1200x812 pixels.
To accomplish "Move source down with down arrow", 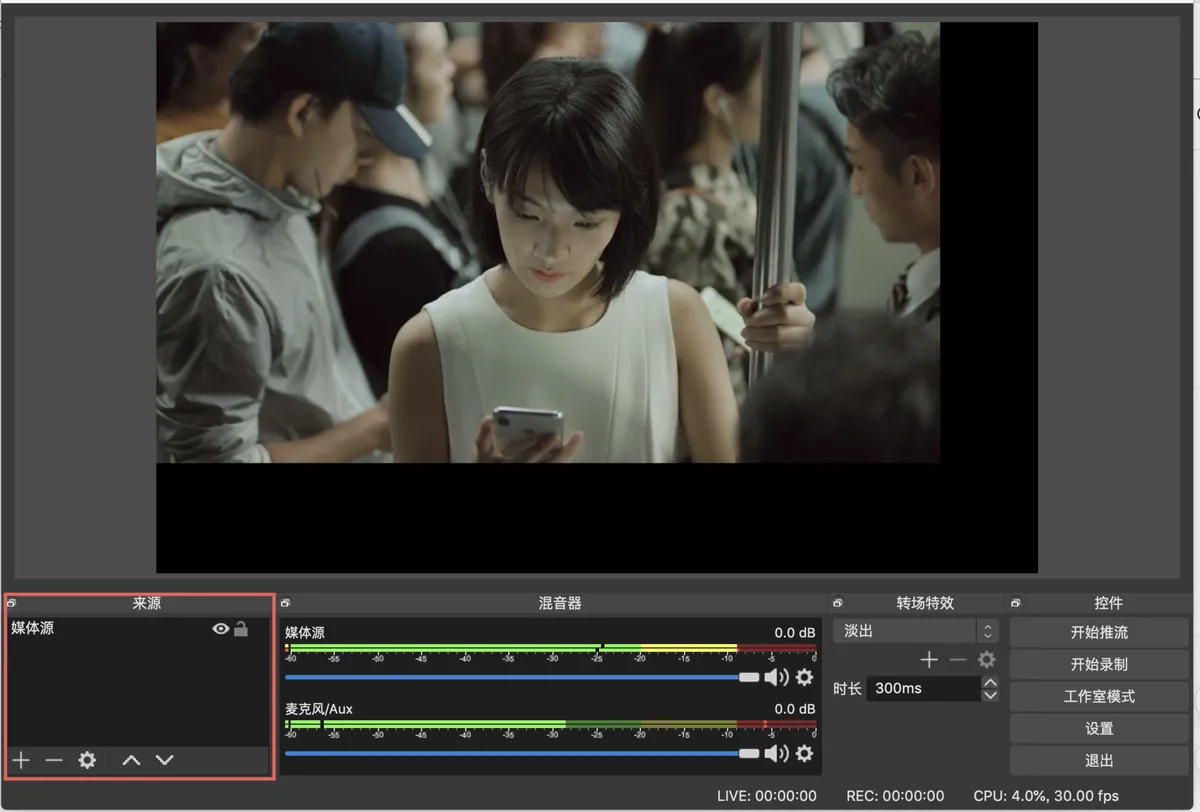I will [x=165, y=760].
